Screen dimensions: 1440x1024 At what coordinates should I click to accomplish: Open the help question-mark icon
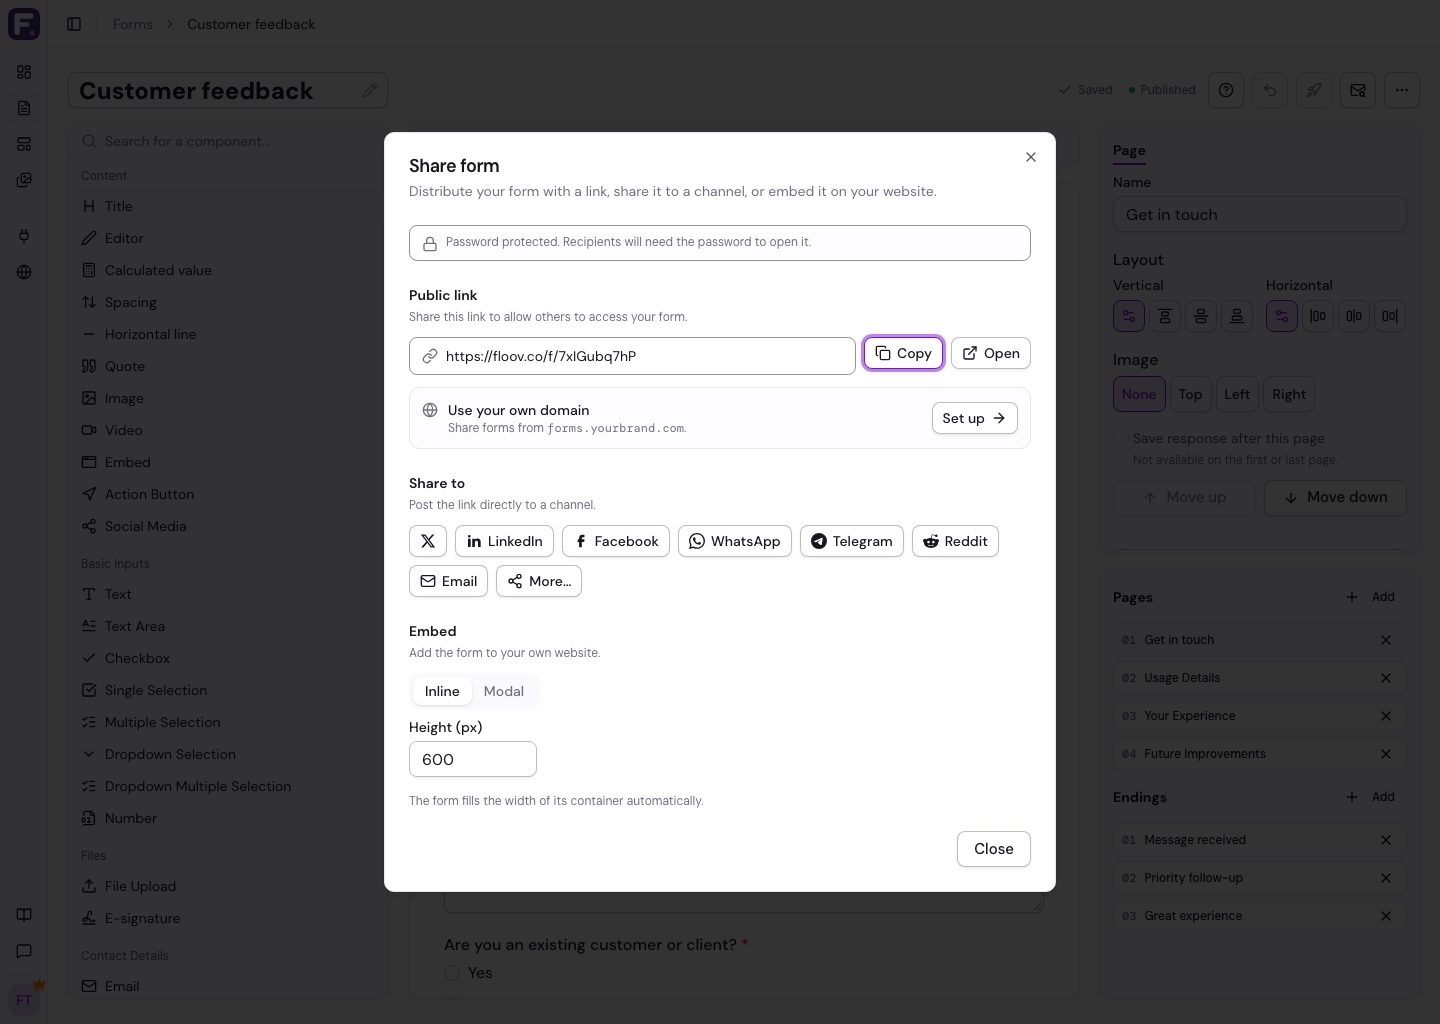(x=1226, y=90)
